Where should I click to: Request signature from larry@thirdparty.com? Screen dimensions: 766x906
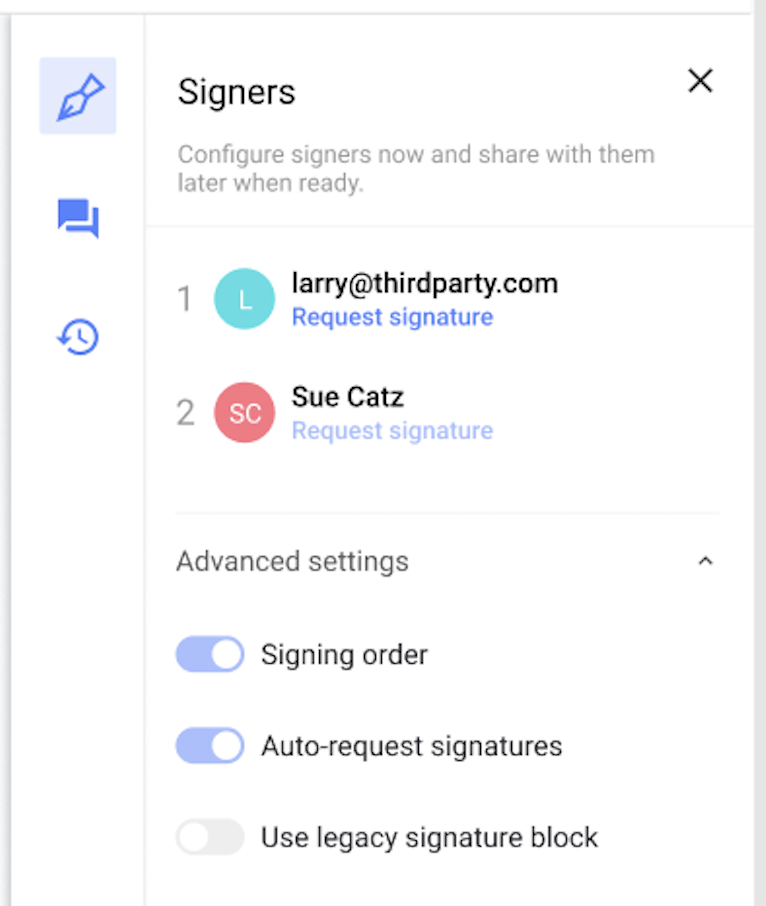coord(392,317)
